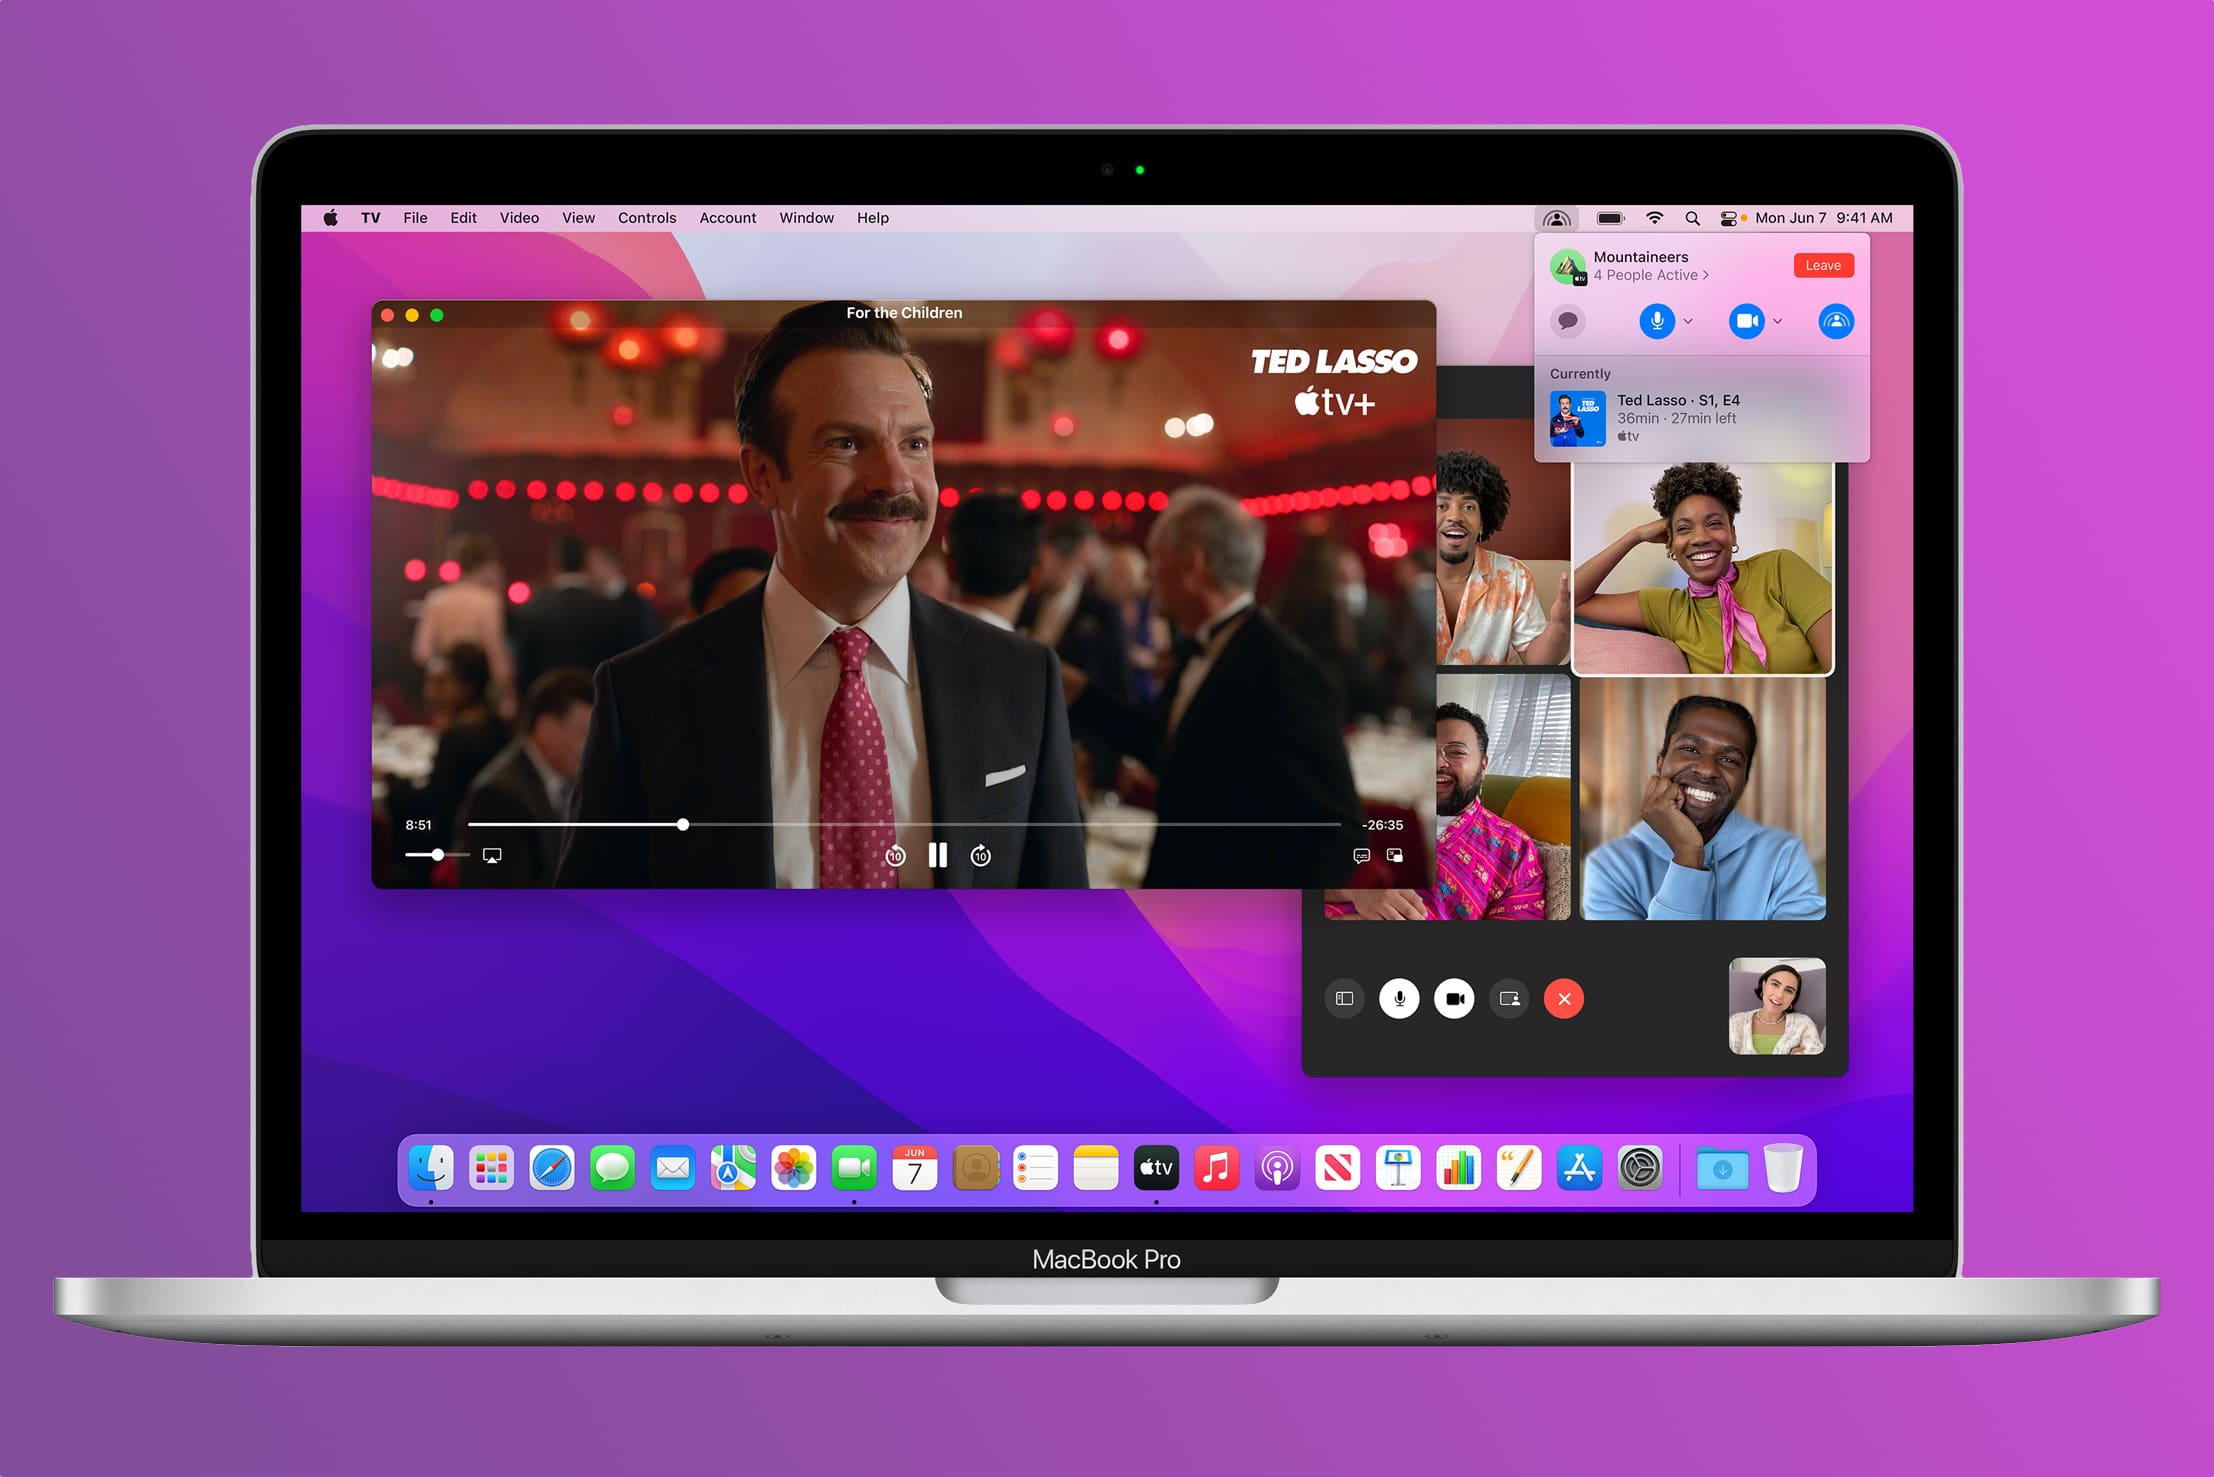Expand camera options chevron in the SharePlay panel
Screen dimensions: 2214x1477
coord(1778,321)
